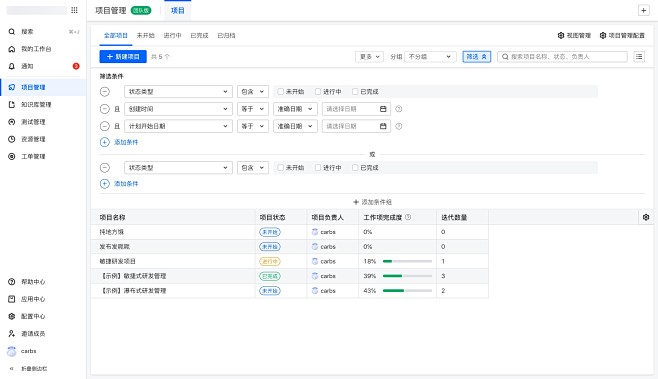Click the 项目管理 sidebar icon
Viewport: 658px width, 379px height.
(12, 87)
